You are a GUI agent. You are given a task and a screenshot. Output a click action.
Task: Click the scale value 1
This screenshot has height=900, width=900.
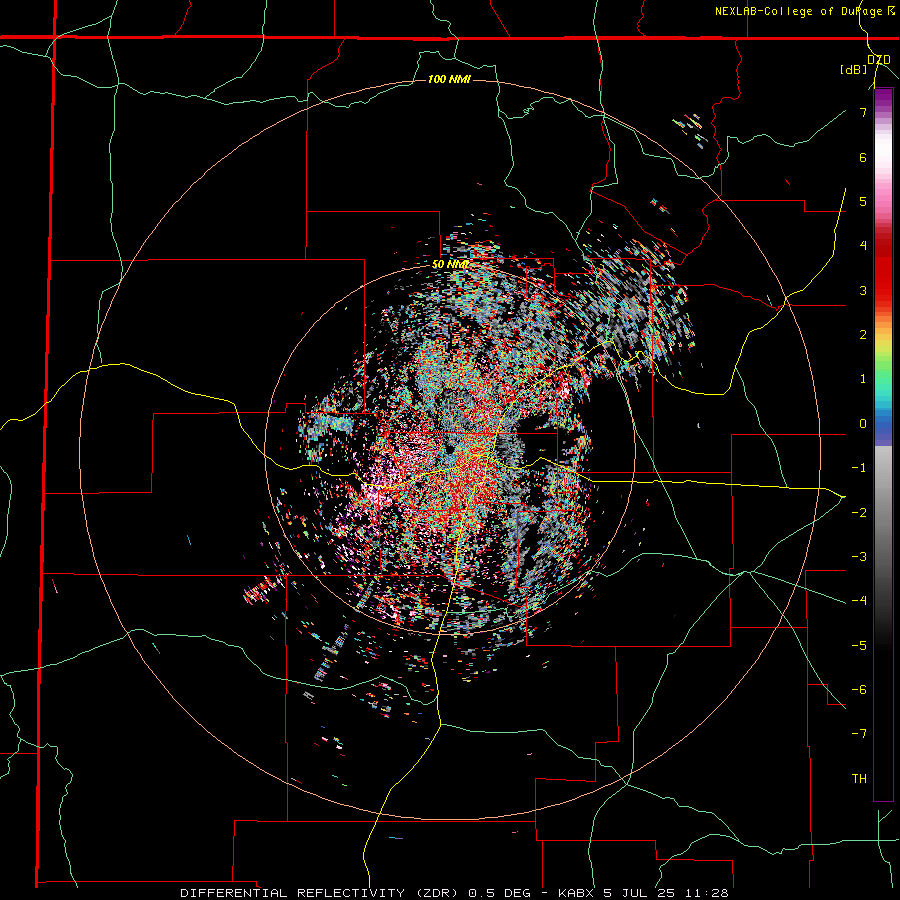pyautogui.click(x=863, y=379)
